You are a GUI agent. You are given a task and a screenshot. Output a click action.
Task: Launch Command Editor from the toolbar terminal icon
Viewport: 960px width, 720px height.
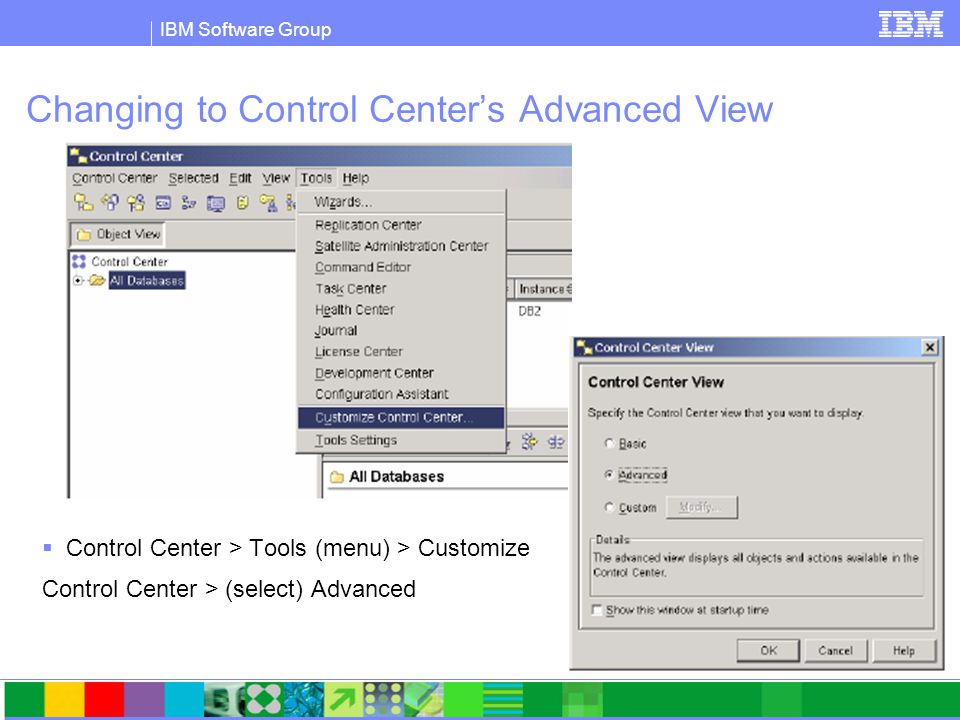coord(163,203)
